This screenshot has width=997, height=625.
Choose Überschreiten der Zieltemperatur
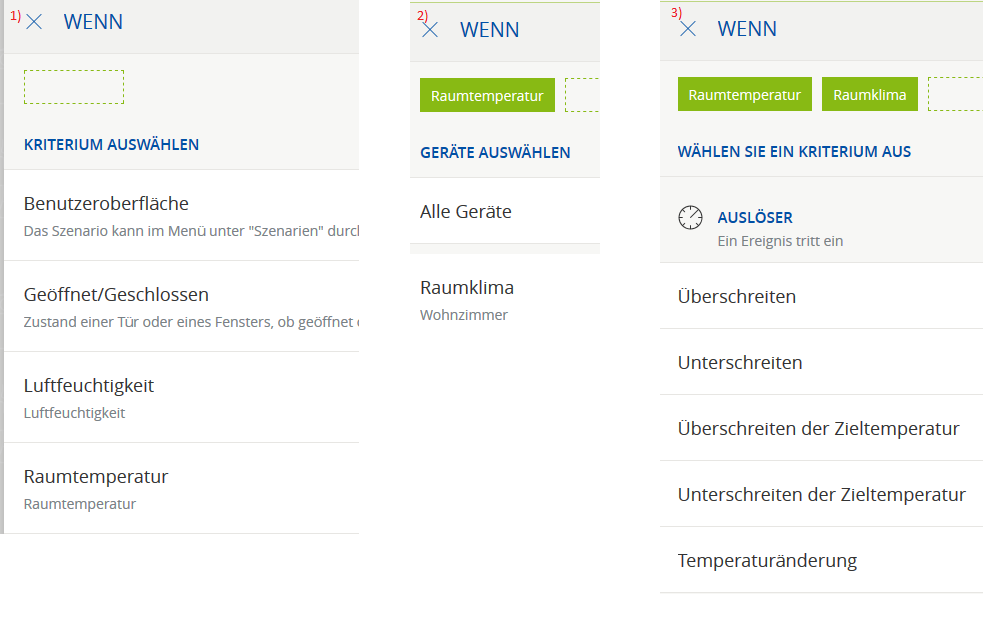click(x=818, y=429)
